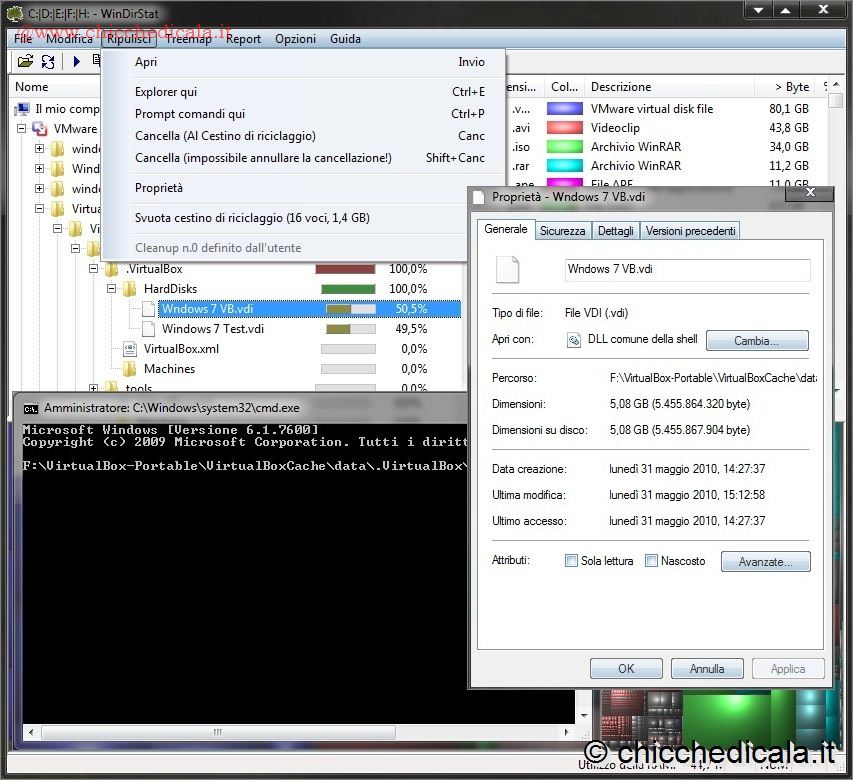Click the DLL comune della shell icon

[574, 340]
